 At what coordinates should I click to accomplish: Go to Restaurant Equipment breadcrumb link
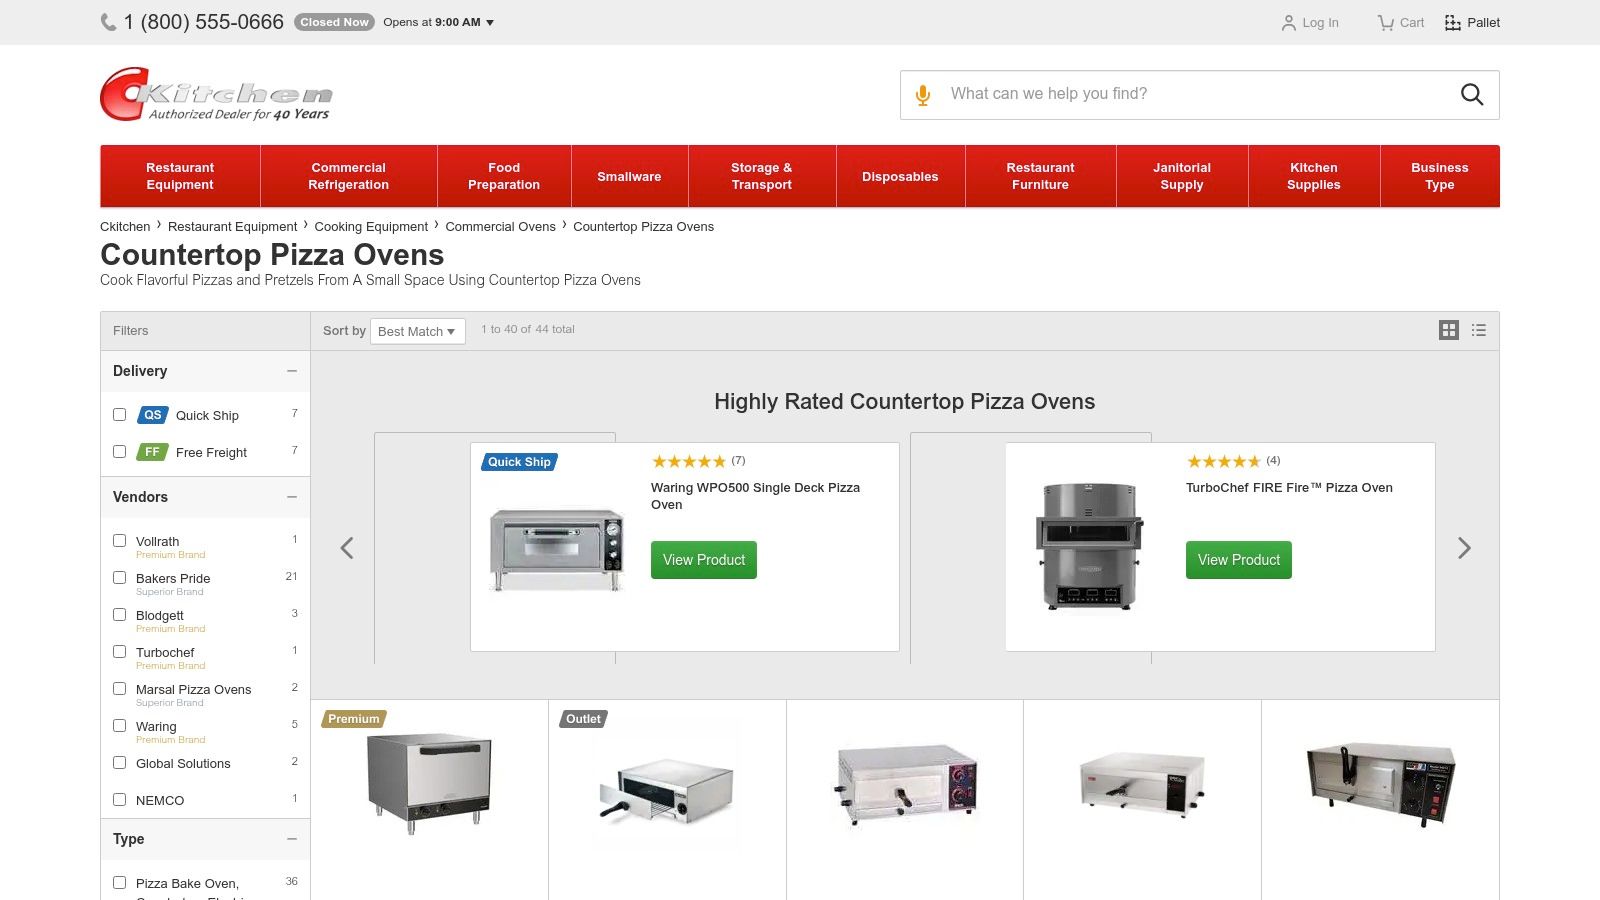click(232, 227)
